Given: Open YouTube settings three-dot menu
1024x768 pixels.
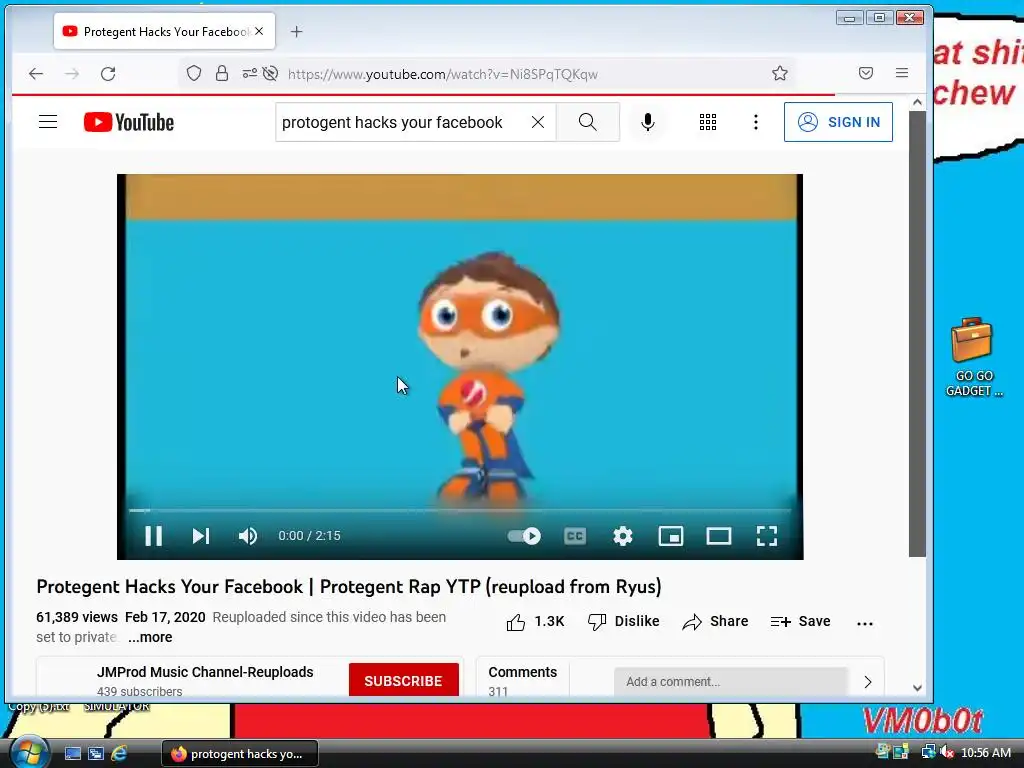Looking at the screenshot, I should pos(756,122).
